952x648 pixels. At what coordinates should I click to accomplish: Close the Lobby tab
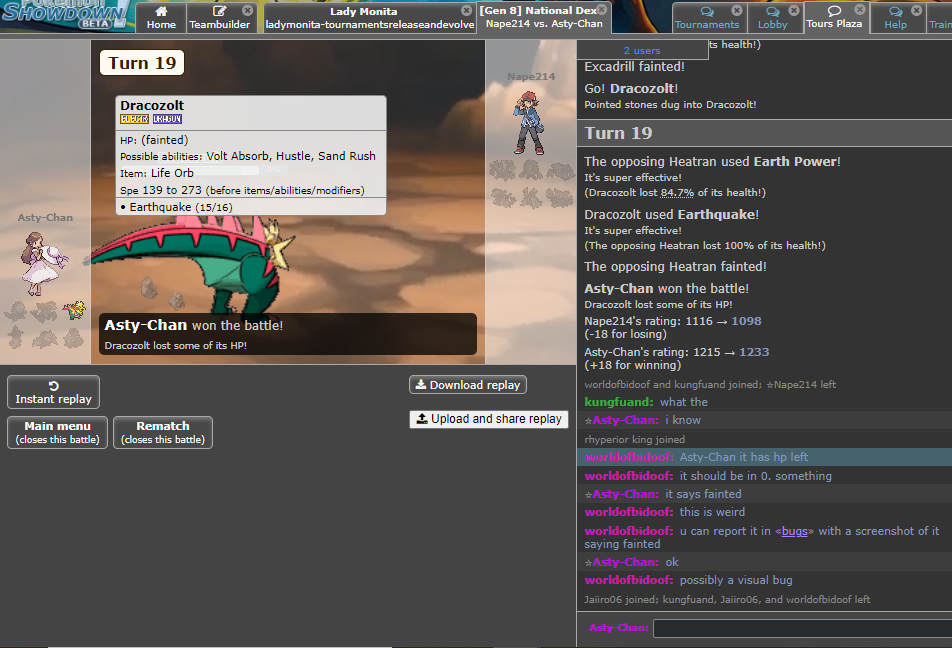point(794,10)
